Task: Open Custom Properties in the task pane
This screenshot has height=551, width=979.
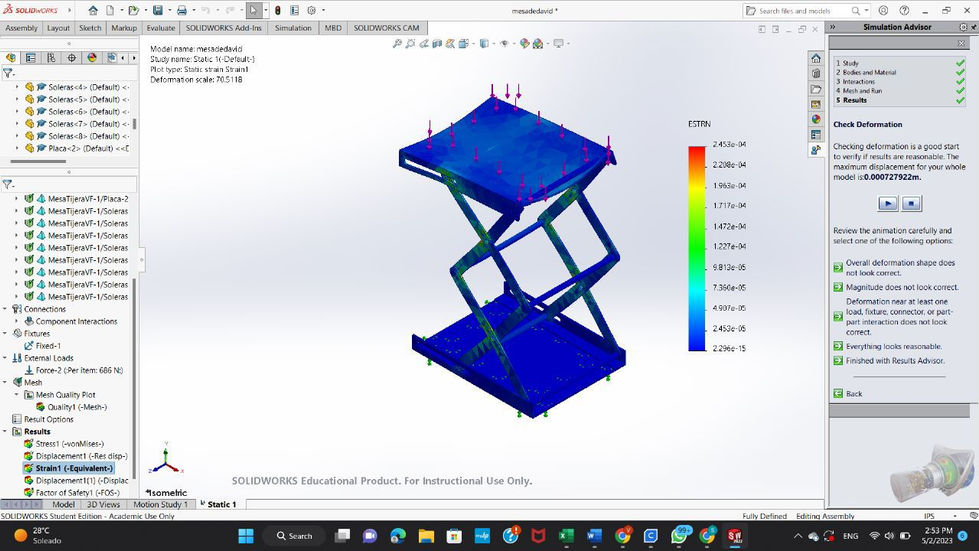Action: click(816, 135)
